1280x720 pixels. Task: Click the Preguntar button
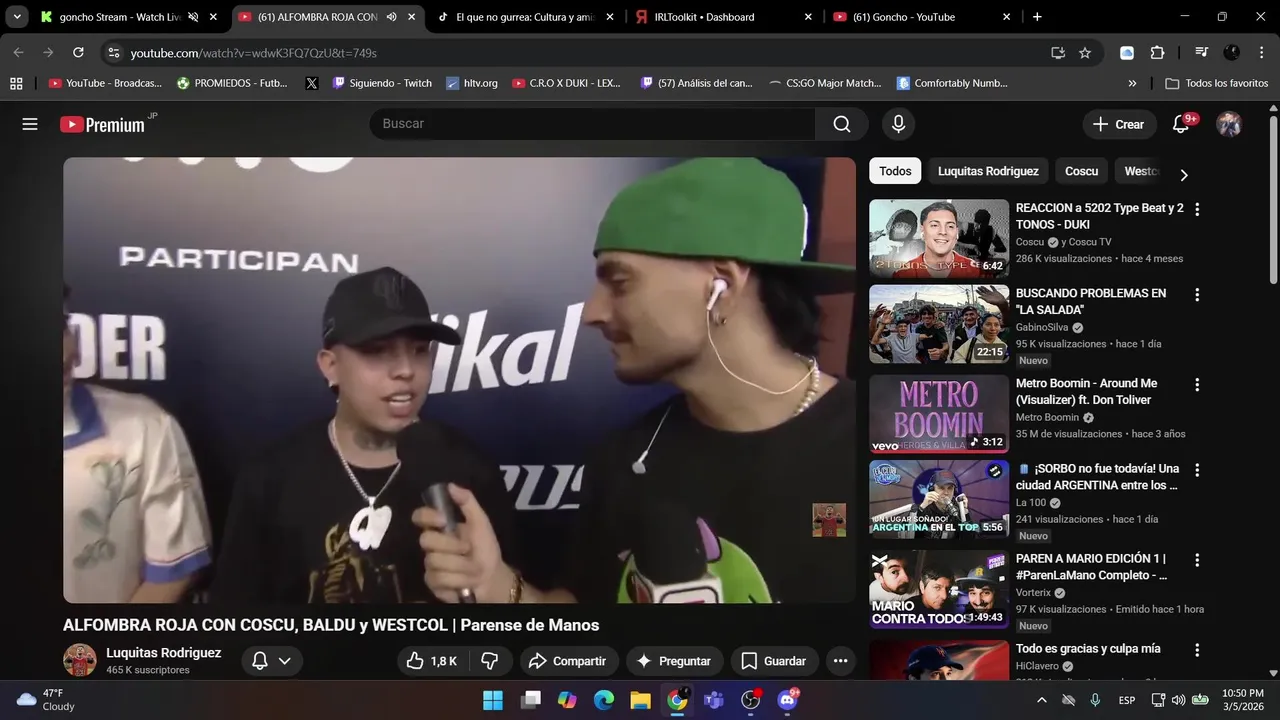point(673,661)
